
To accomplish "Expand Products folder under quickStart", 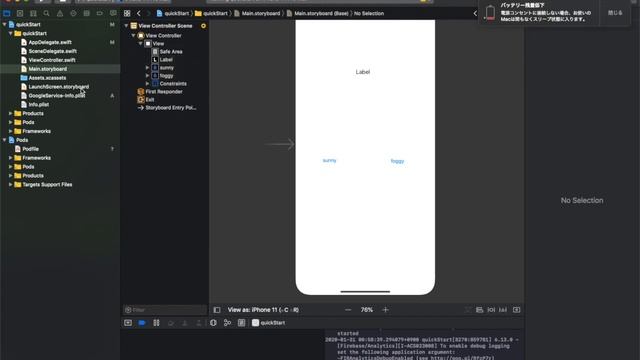I will 11,113.
